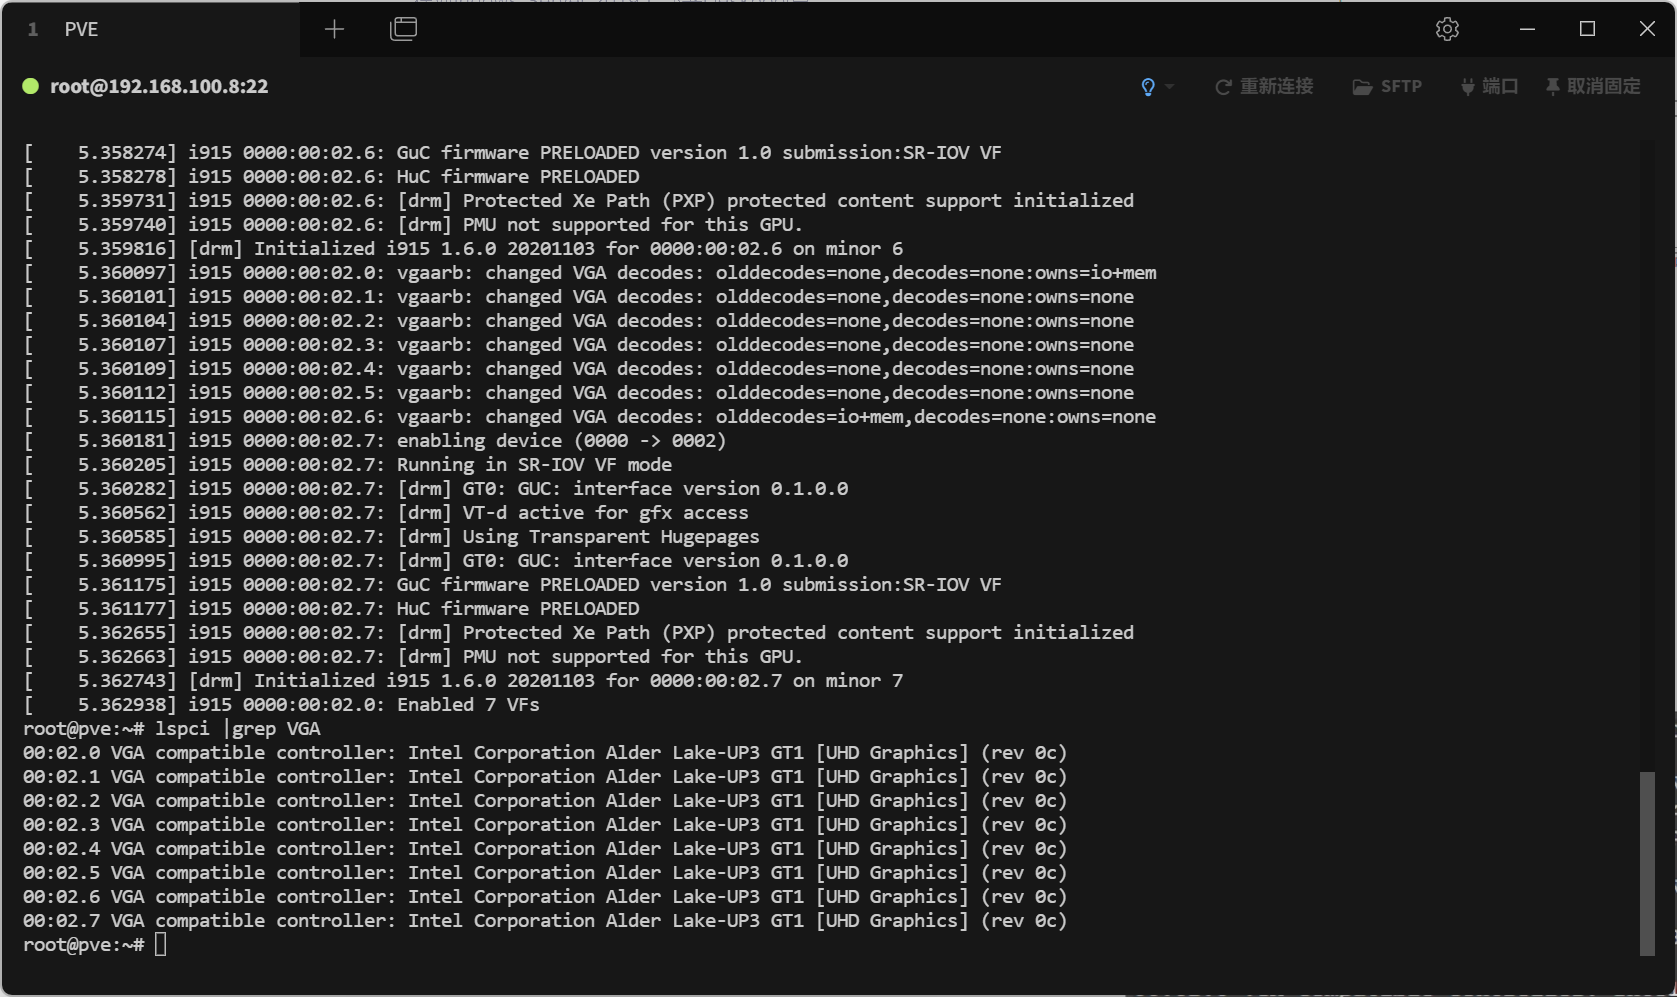Click the green connection status dot
Viewport: 1677px width, 997px height.
point(31,87)
